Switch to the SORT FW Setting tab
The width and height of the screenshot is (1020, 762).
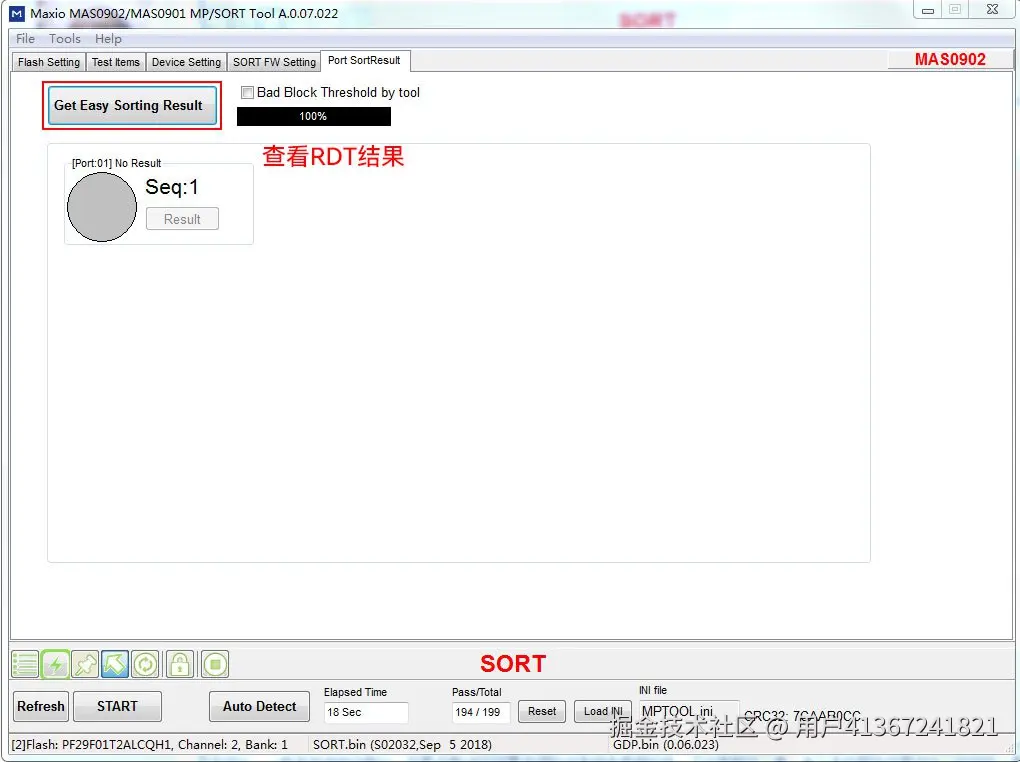coord(274,62)
